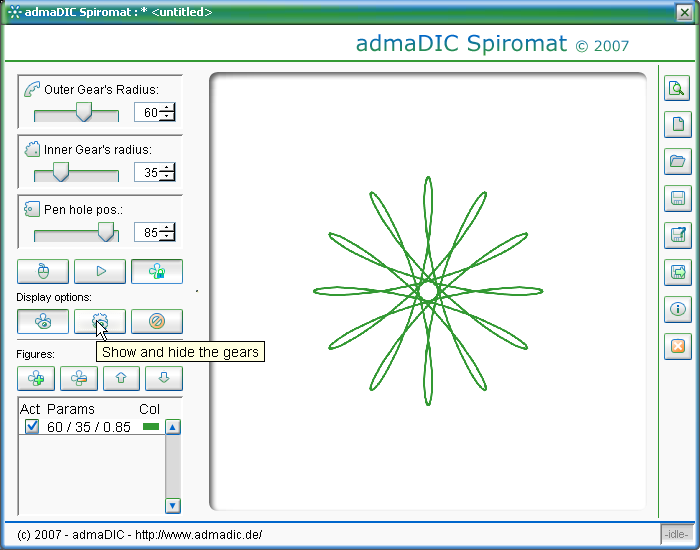The image size is (700, 550).
Task: Remove the selected figure
Action: (79, 378)
